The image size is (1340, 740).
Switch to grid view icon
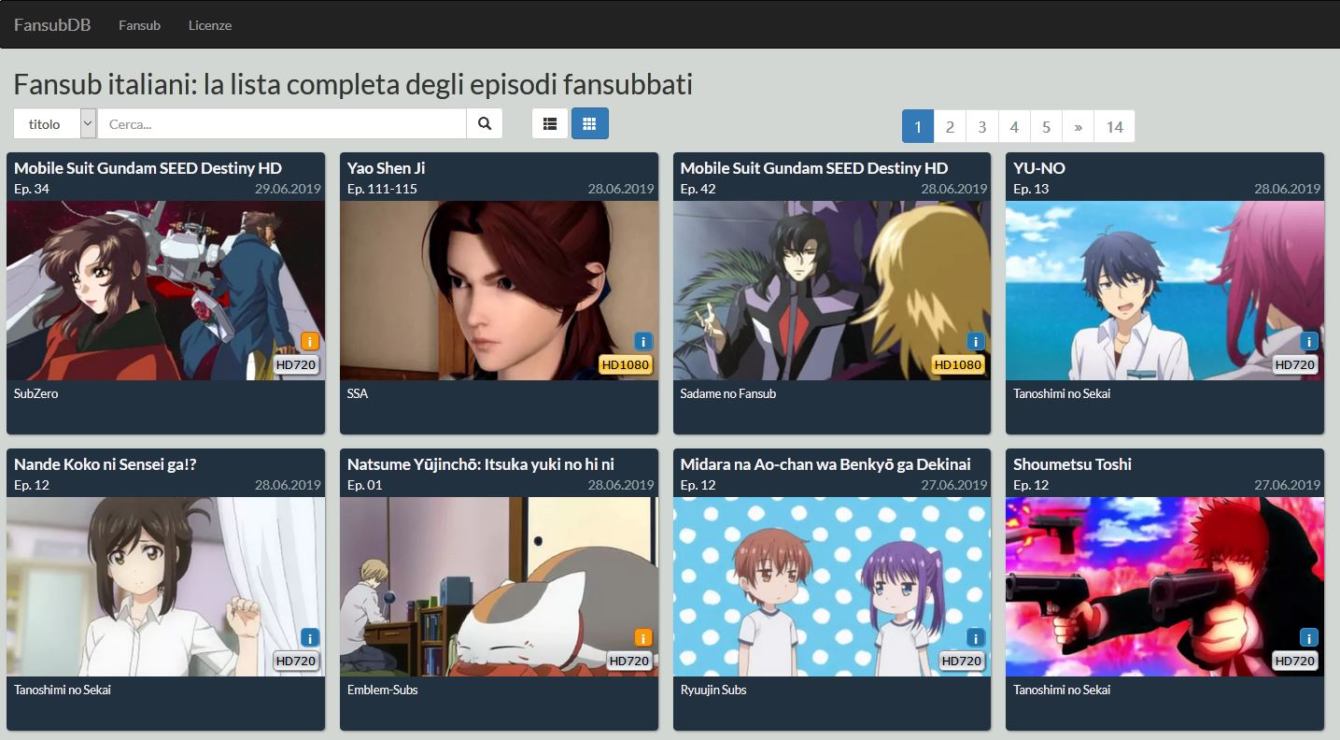590,124
